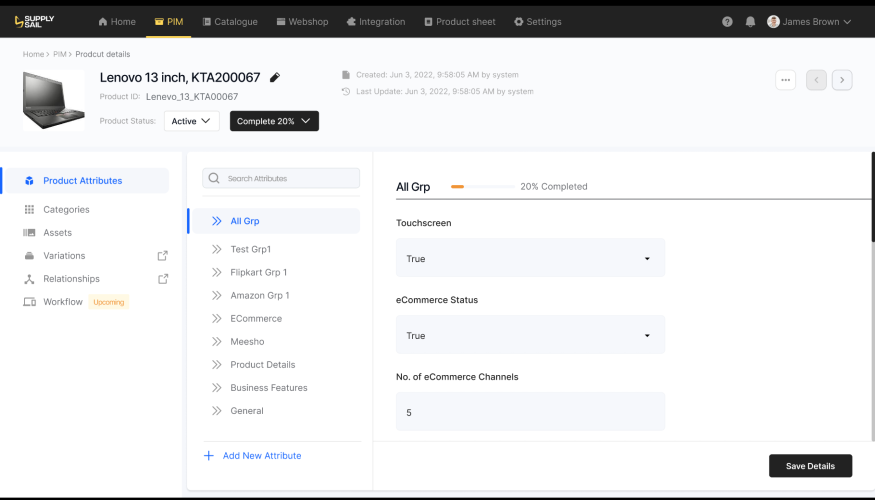Open Variations external link icon
Image resolution: width=875 pixels, height=500 pixels.
tap(162, 256)
